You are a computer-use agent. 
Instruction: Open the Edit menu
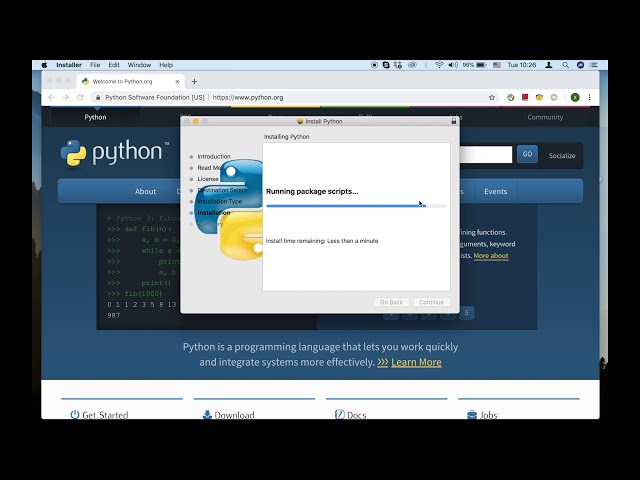tap(114, 65)
